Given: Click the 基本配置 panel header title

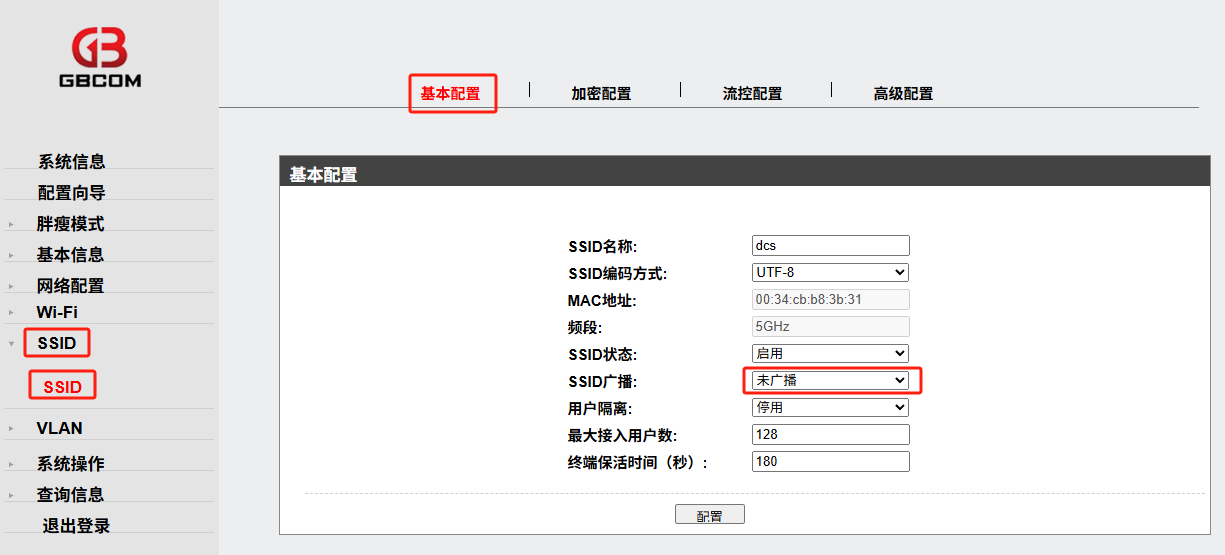Looking at the screenshot, I should 323,175.
